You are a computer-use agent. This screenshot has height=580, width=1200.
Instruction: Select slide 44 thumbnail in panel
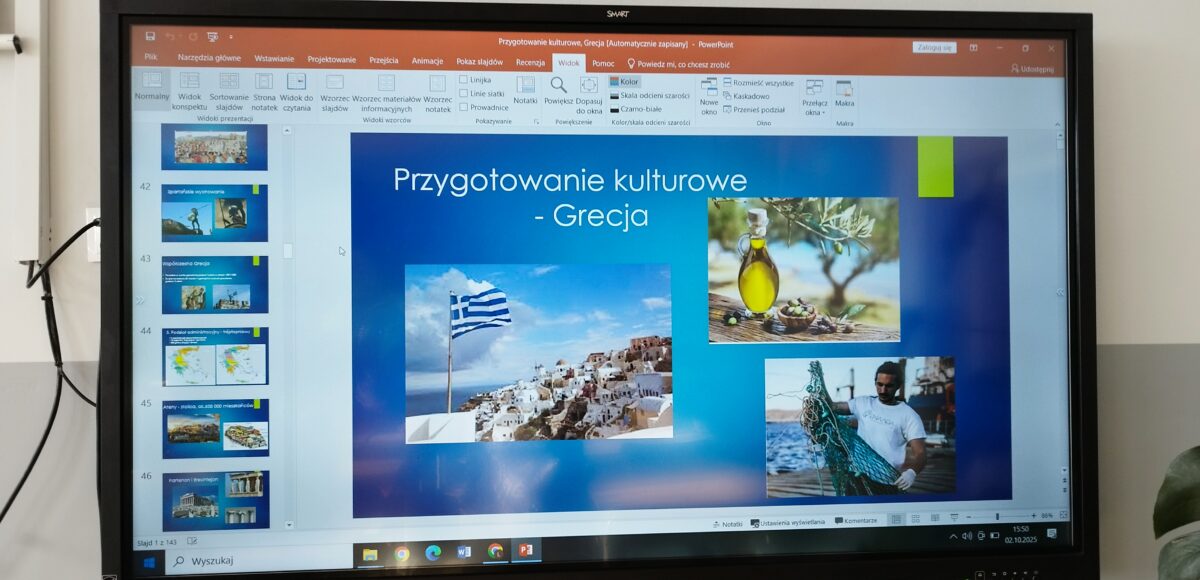tap(215, 357)
